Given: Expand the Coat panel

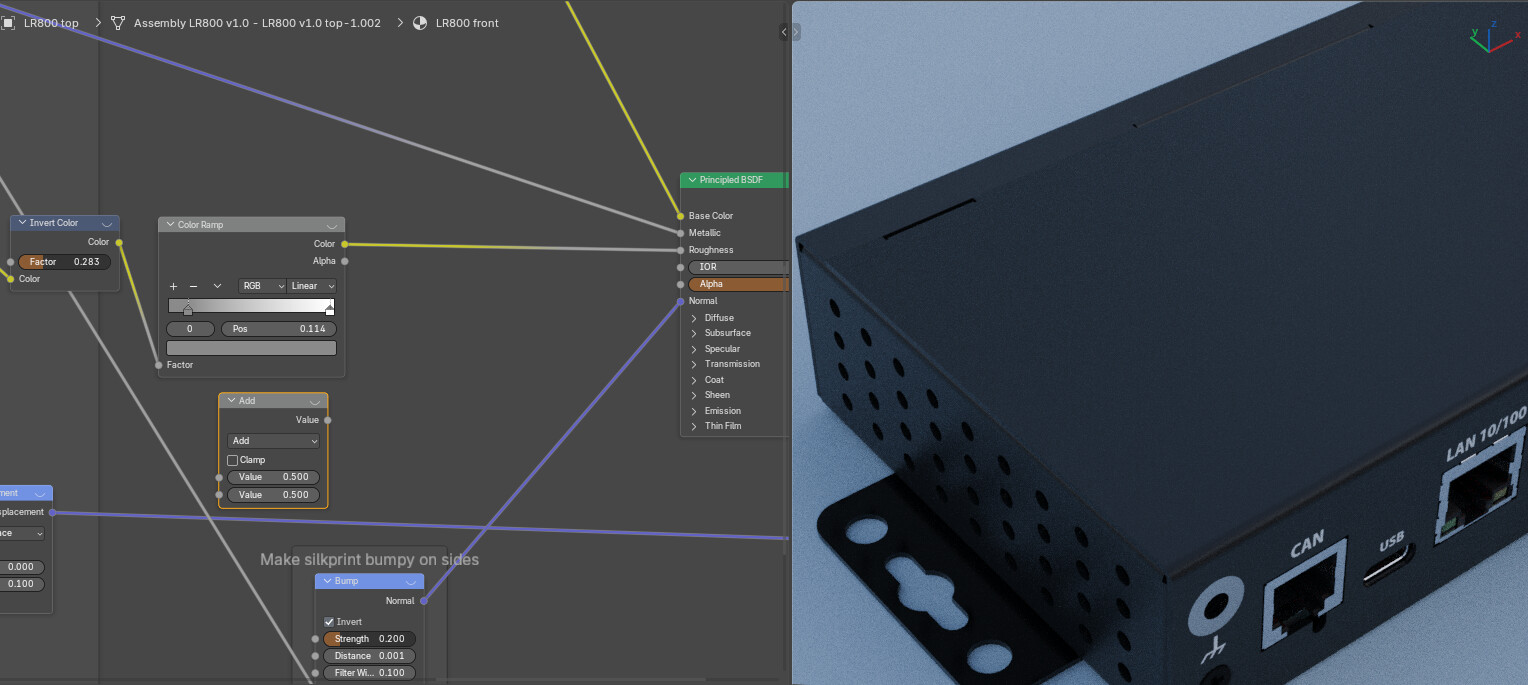Looking at the screenshot, I should pos(694,380).
